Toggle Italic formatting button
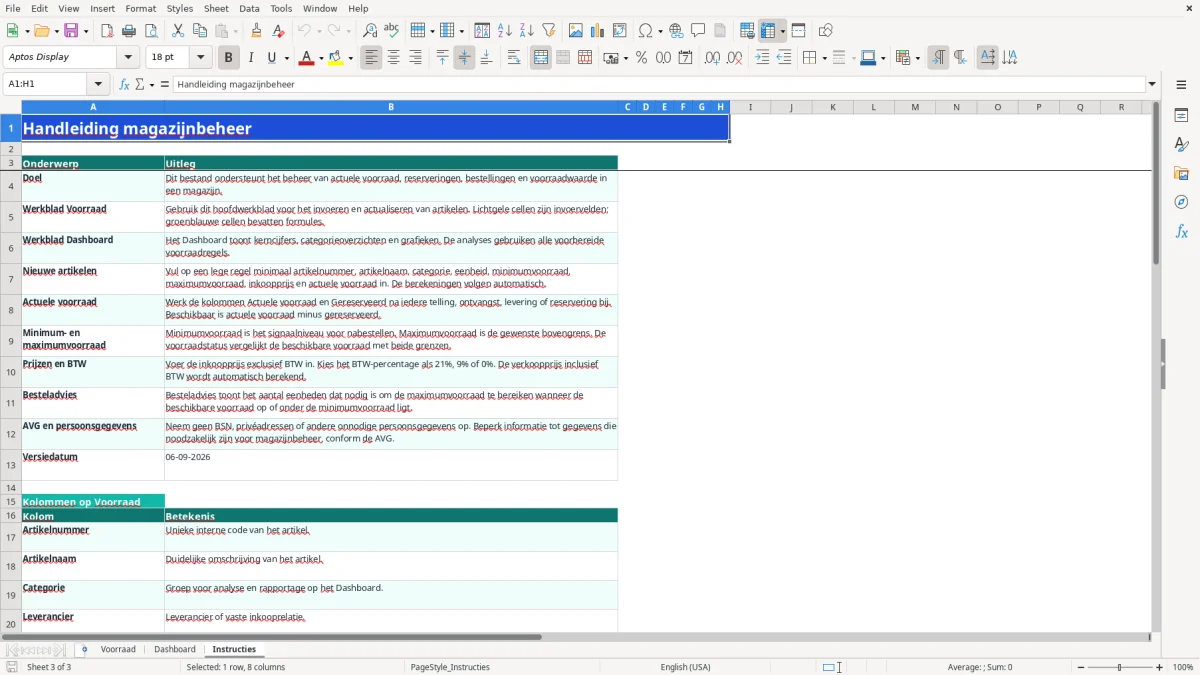The height and width of the screenshot is (675, 1200). 251,58
